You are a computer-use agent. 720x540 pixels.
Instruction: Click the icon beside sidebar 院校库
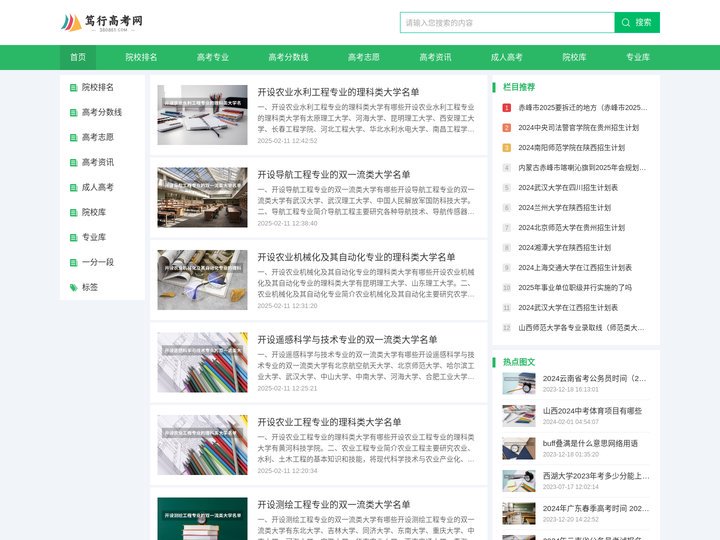(73, 213)
